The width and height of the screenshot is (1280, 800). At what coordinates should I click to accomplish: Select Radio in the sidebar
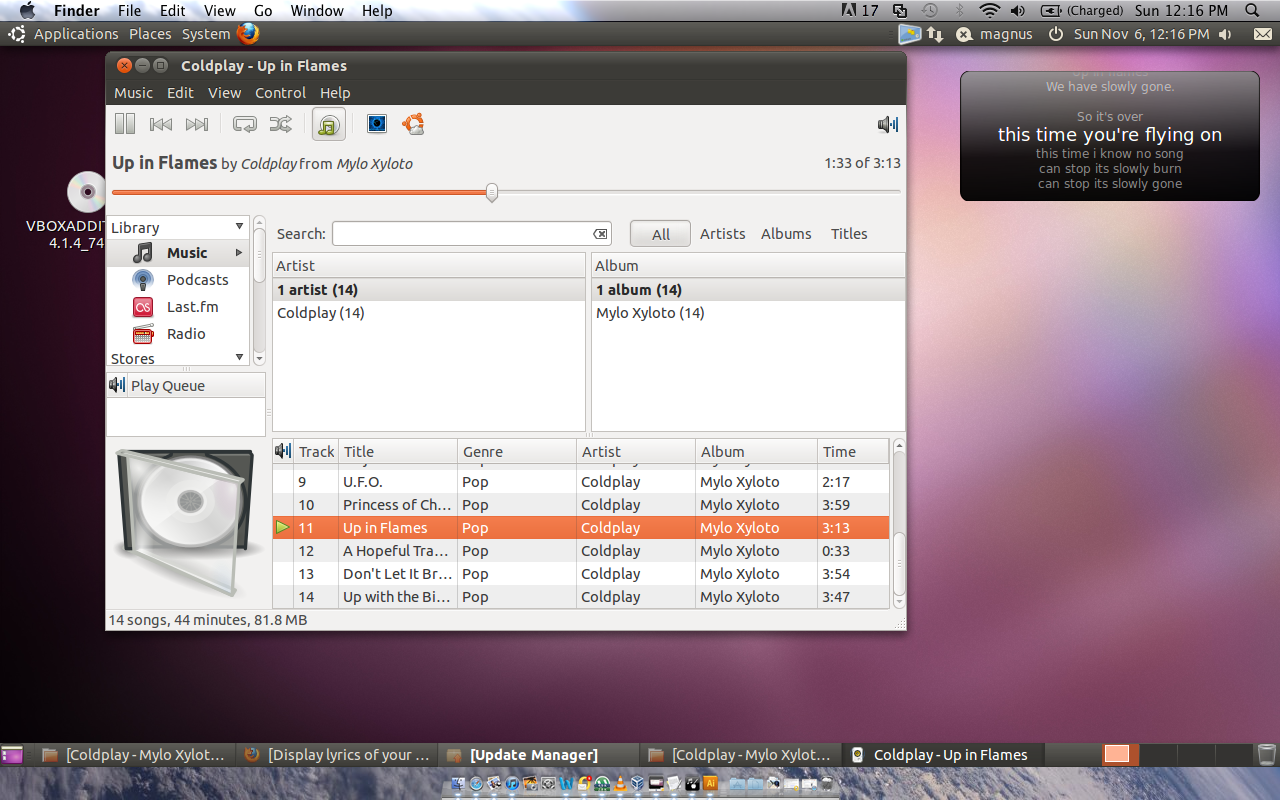click(x=178, y=334)
